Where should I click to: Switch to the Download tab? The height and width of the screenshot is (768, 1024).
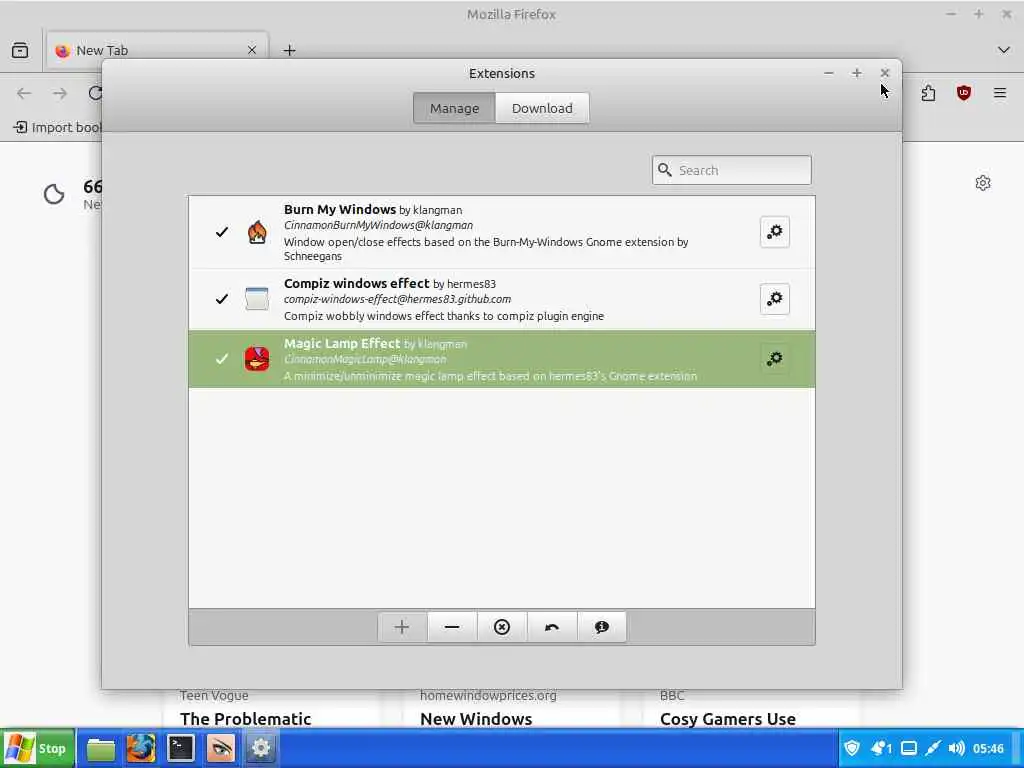(x=542, y=108)
